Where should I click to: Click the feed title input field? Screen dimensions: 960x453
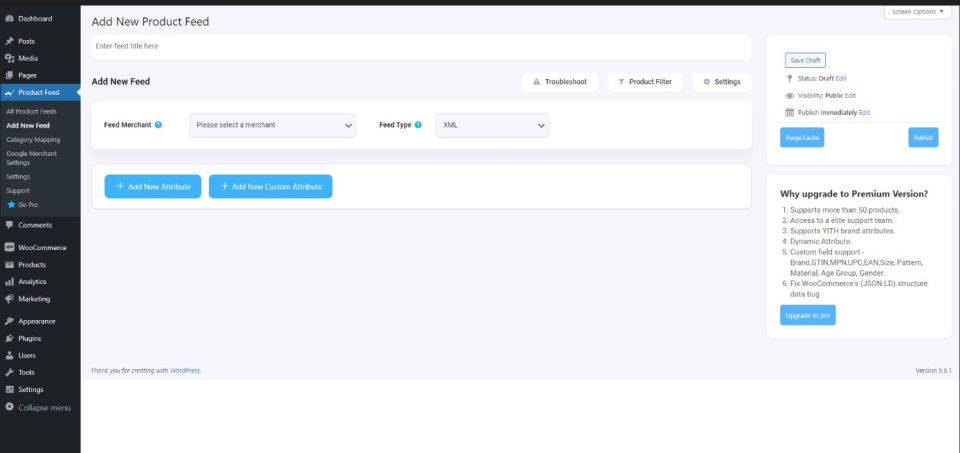pyautogui.click(x=420, y=46)
